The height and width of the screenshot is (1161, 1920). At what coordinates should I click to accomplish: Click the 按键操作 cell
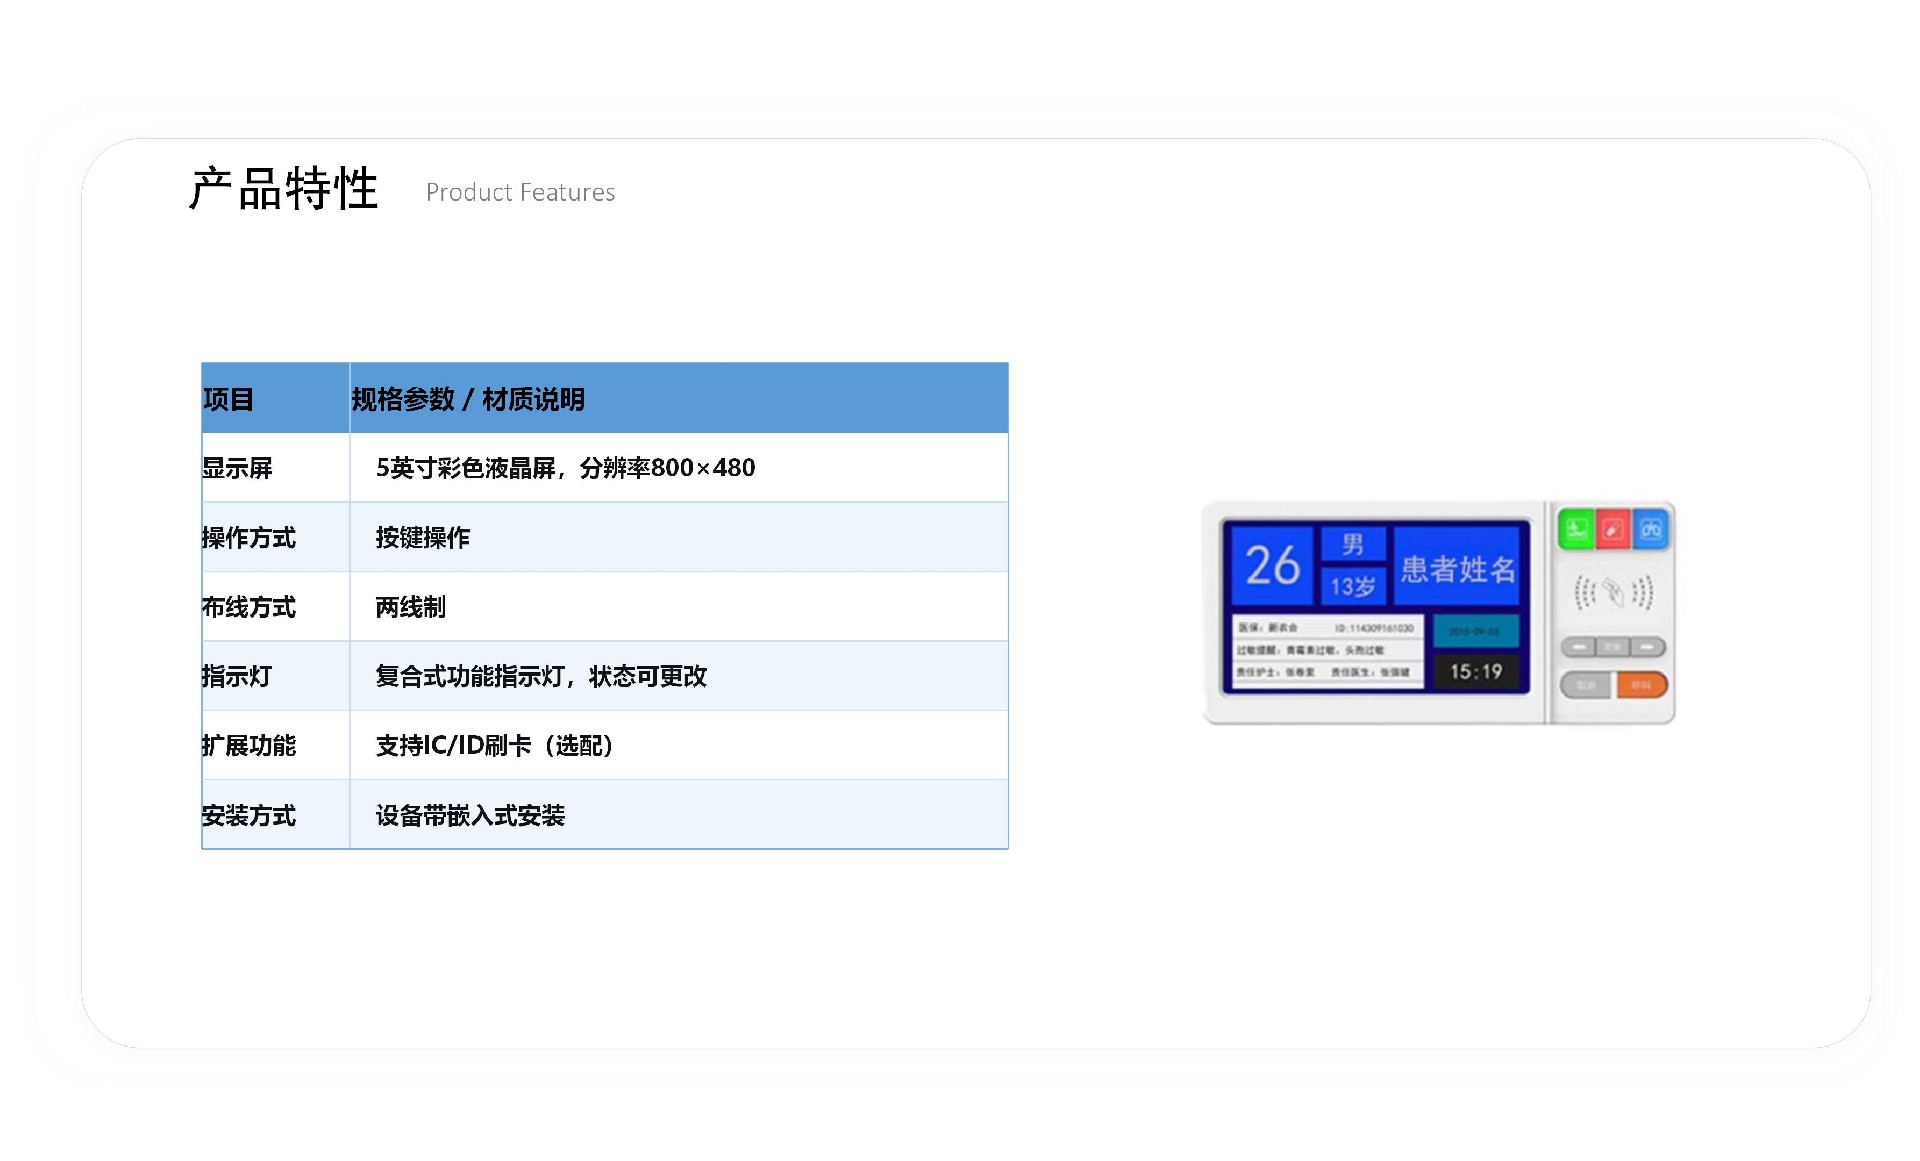679,537
